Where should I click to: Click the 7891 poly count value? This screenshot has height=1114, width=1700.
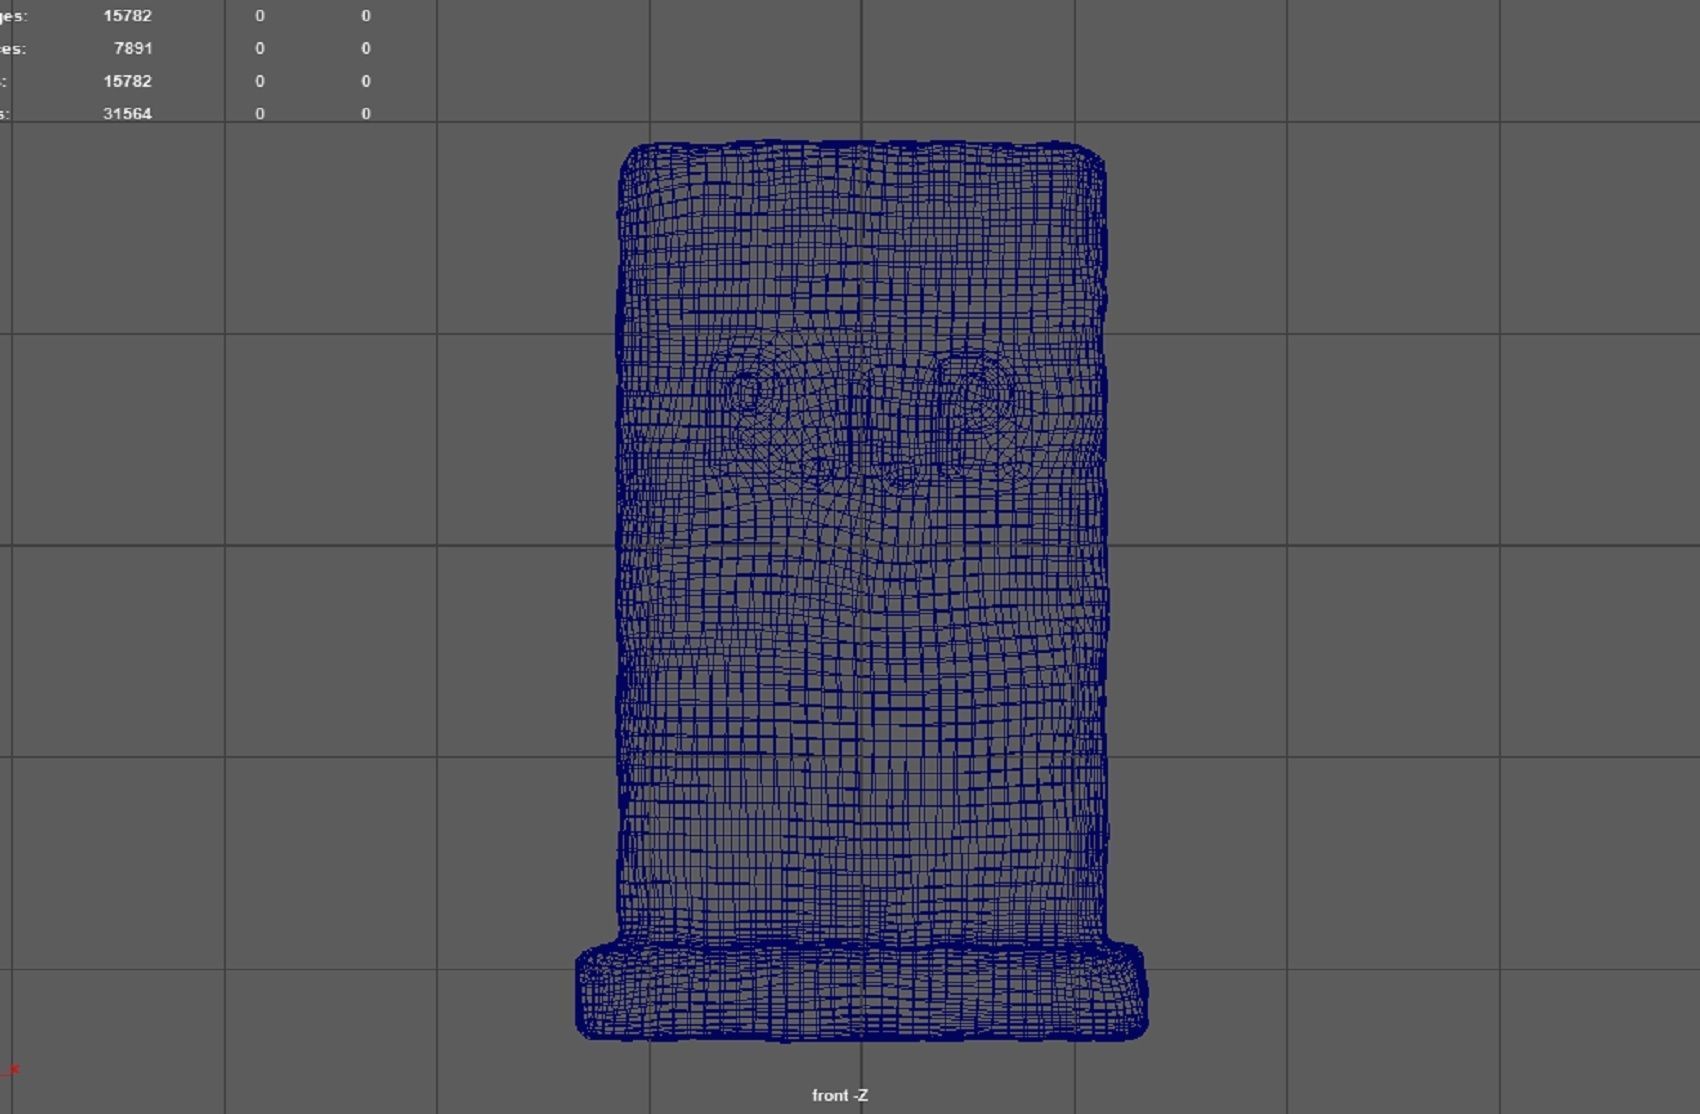click(133, 48)
